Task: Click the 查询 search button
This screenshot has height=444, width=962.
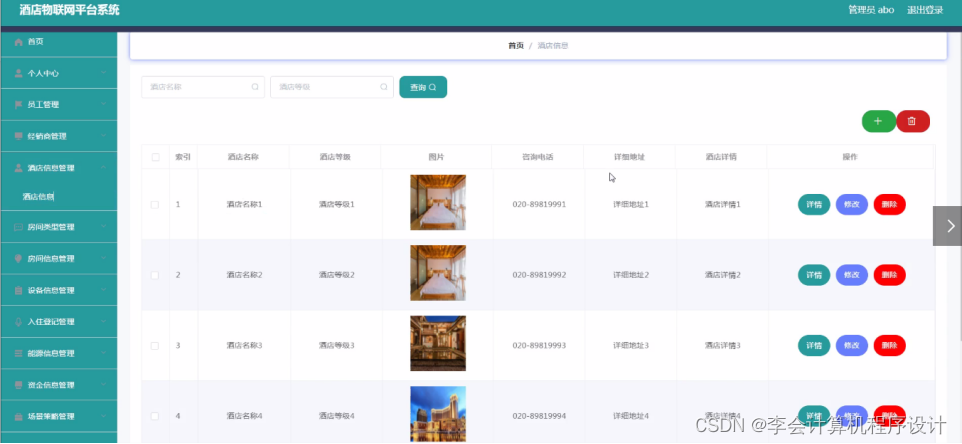Action: pyautogui.click(x=423, y=87)
